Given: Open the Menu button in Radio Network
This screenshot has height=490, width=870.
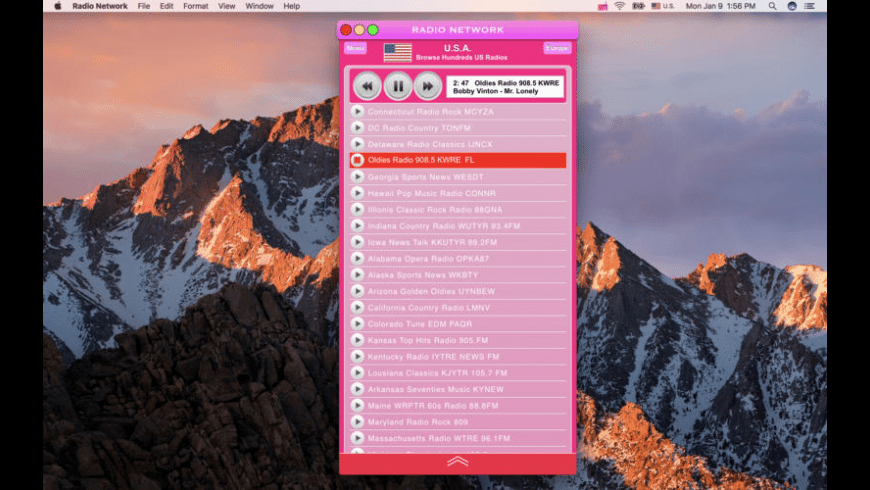Looking at the screenshot, I should point(355,48).
